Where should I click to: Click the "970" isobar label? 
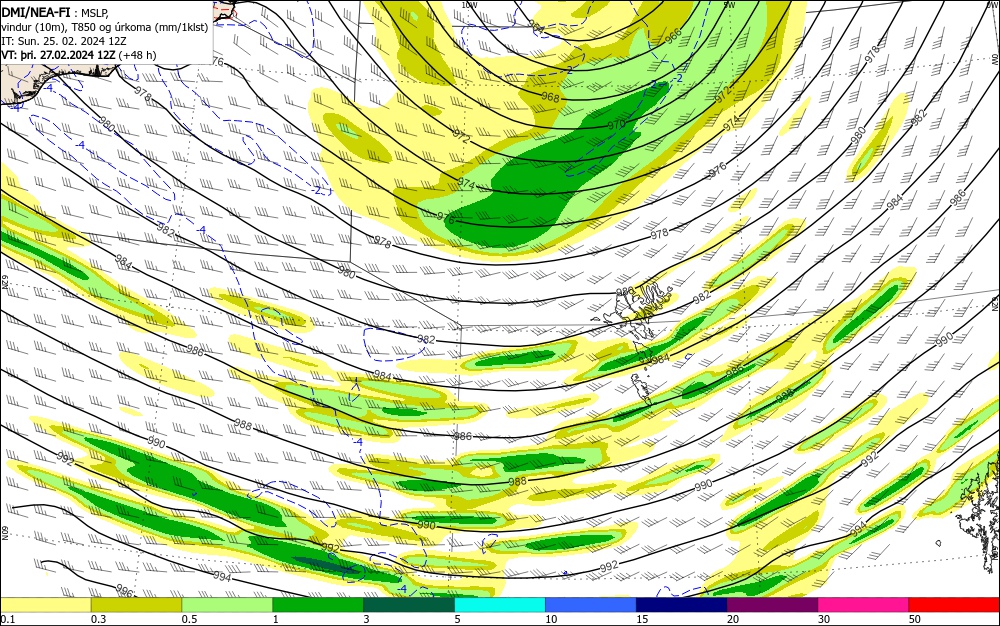pyautogui.click(x=616, y=125)
